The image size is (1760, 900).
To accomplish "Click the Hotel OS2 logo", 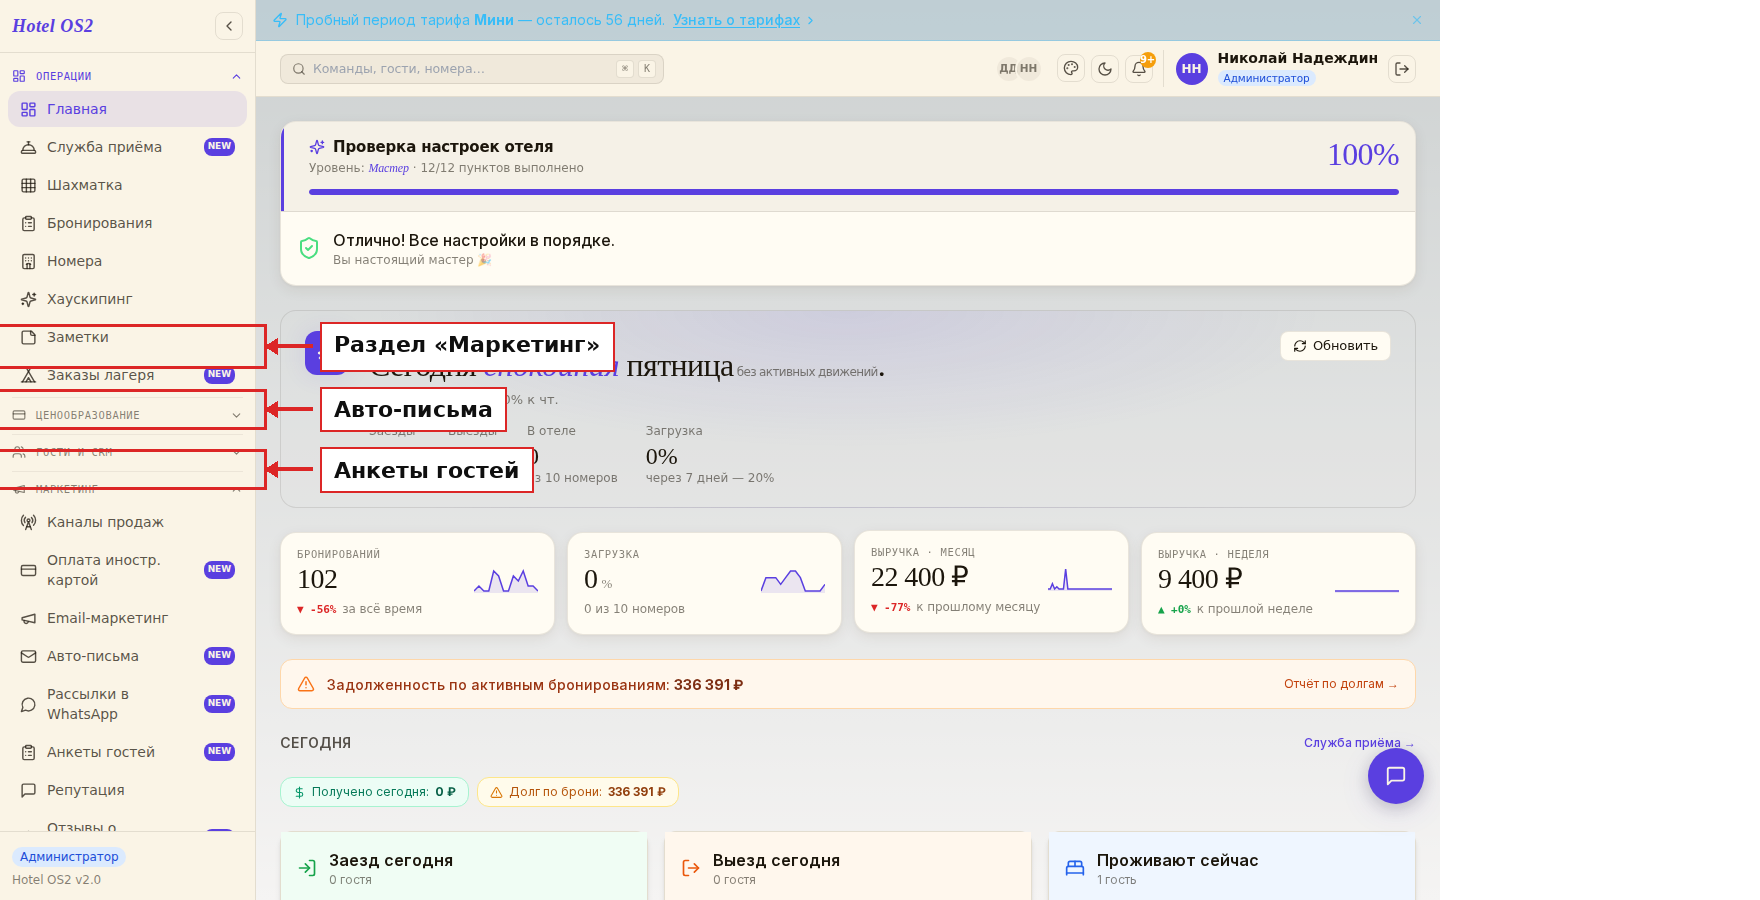I will (x=53, y=26).
